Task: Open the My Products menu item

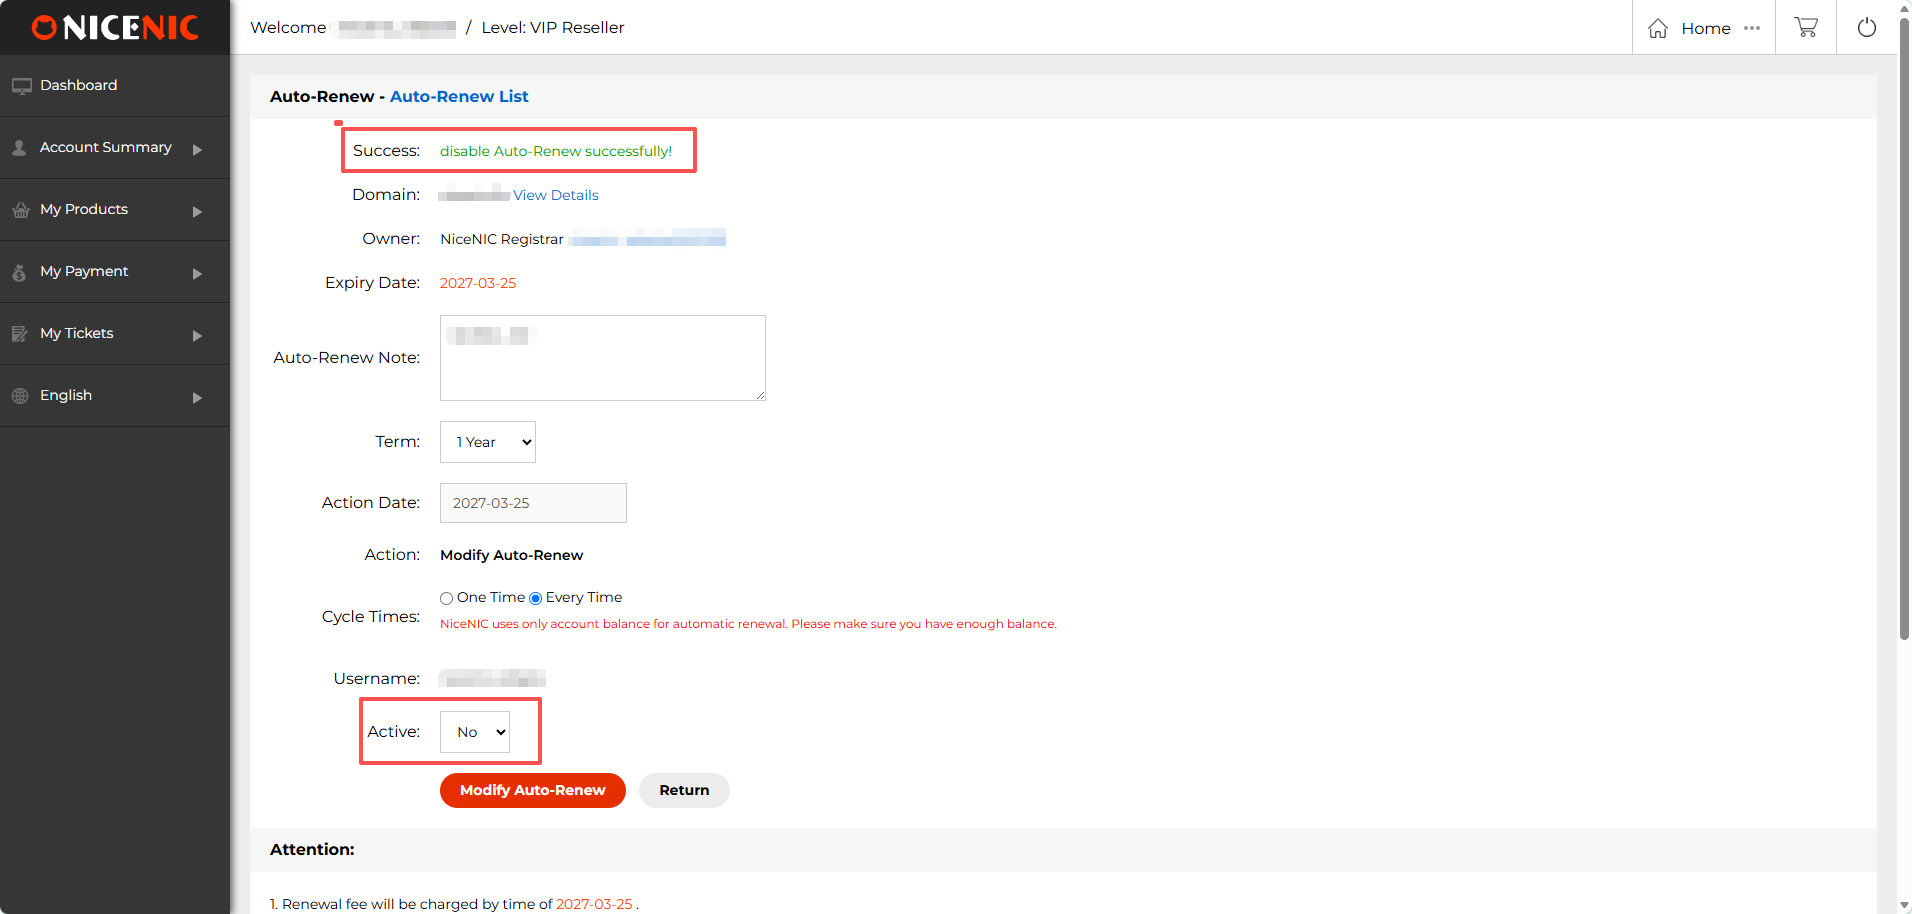Action: tap(115, 210)
